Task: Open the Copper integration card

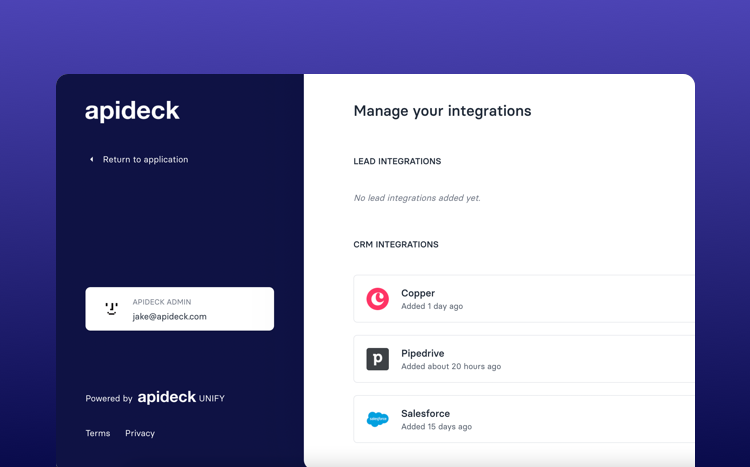Action: coord(524,299)
